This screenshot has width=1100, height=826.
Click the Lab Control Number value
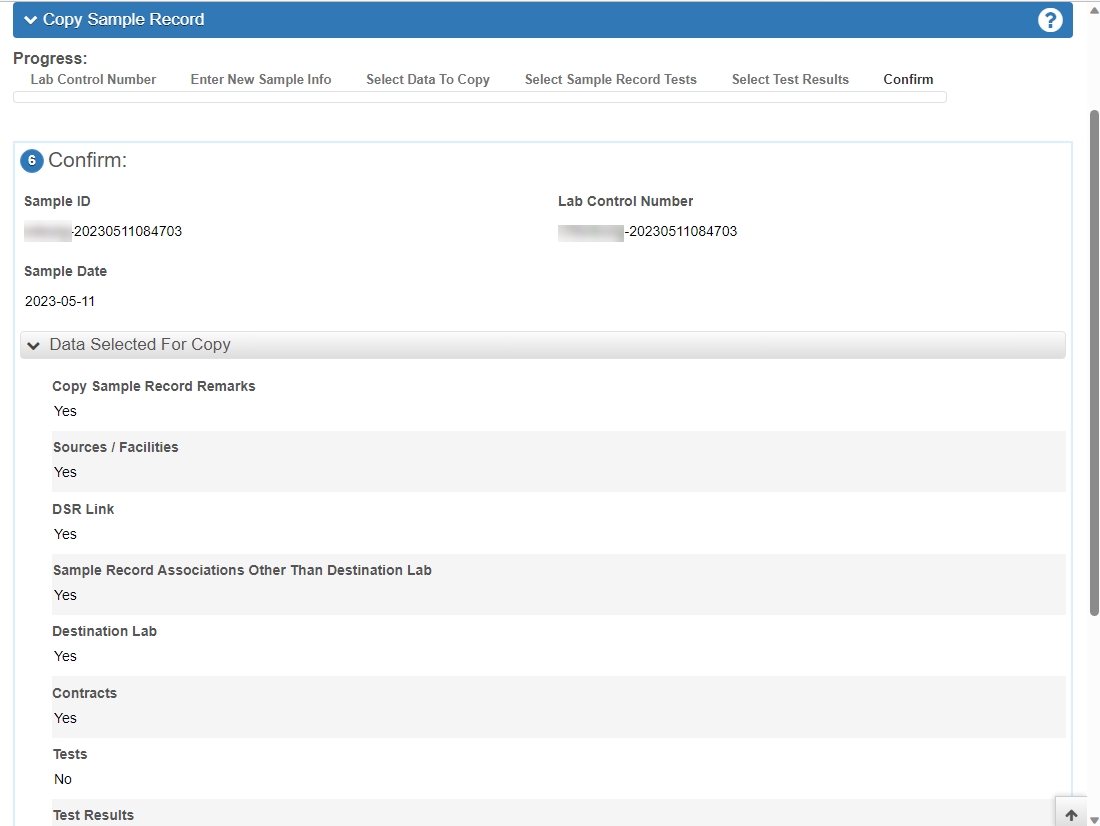[648, 232]
